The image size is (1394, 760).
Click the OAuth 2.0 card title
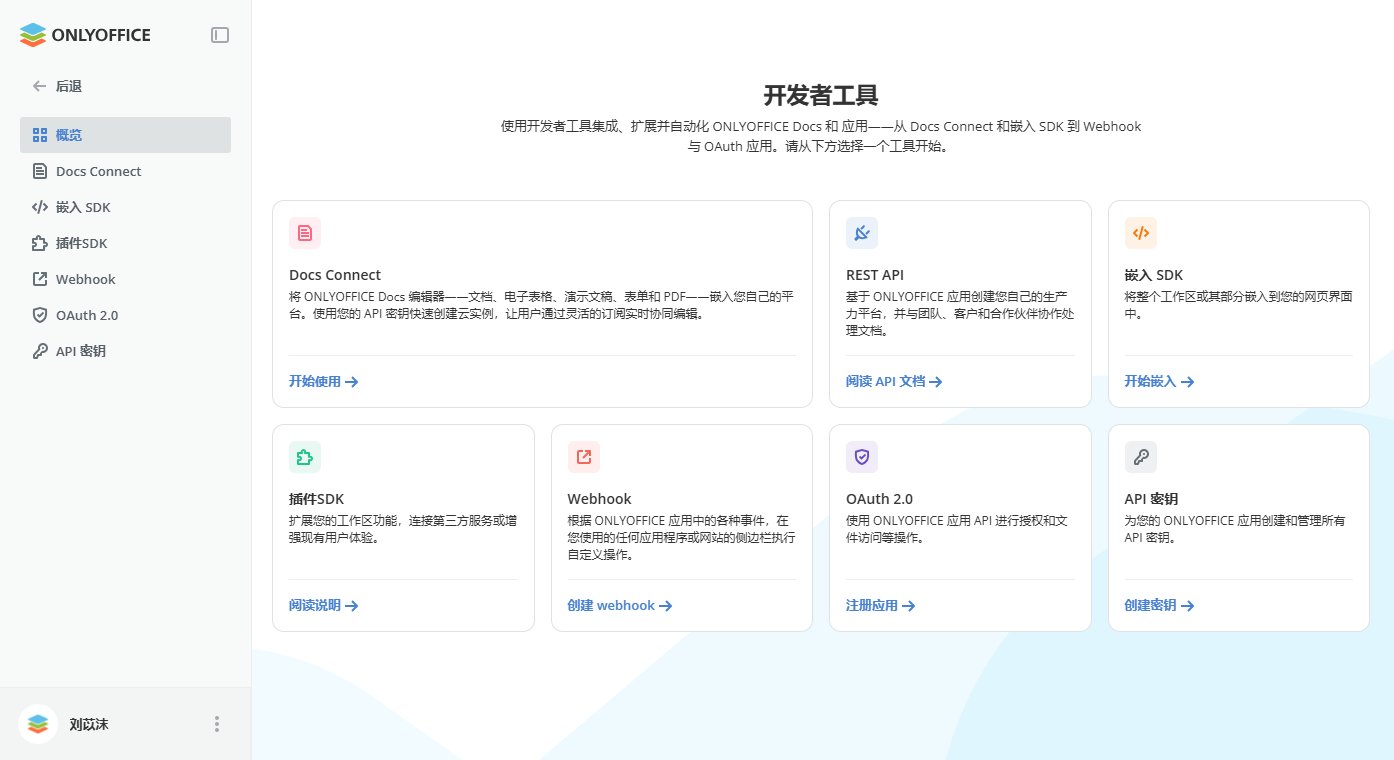(879, 499)
